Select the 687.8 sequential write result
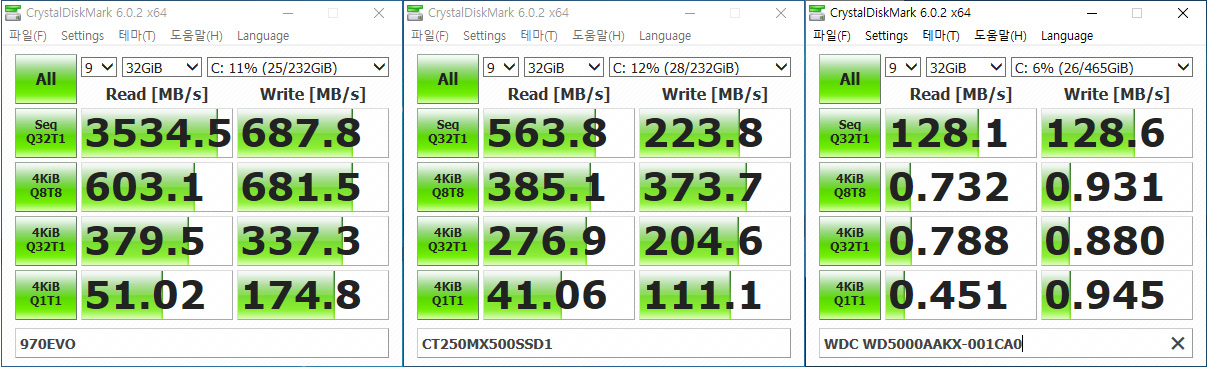 coord(312,132)
